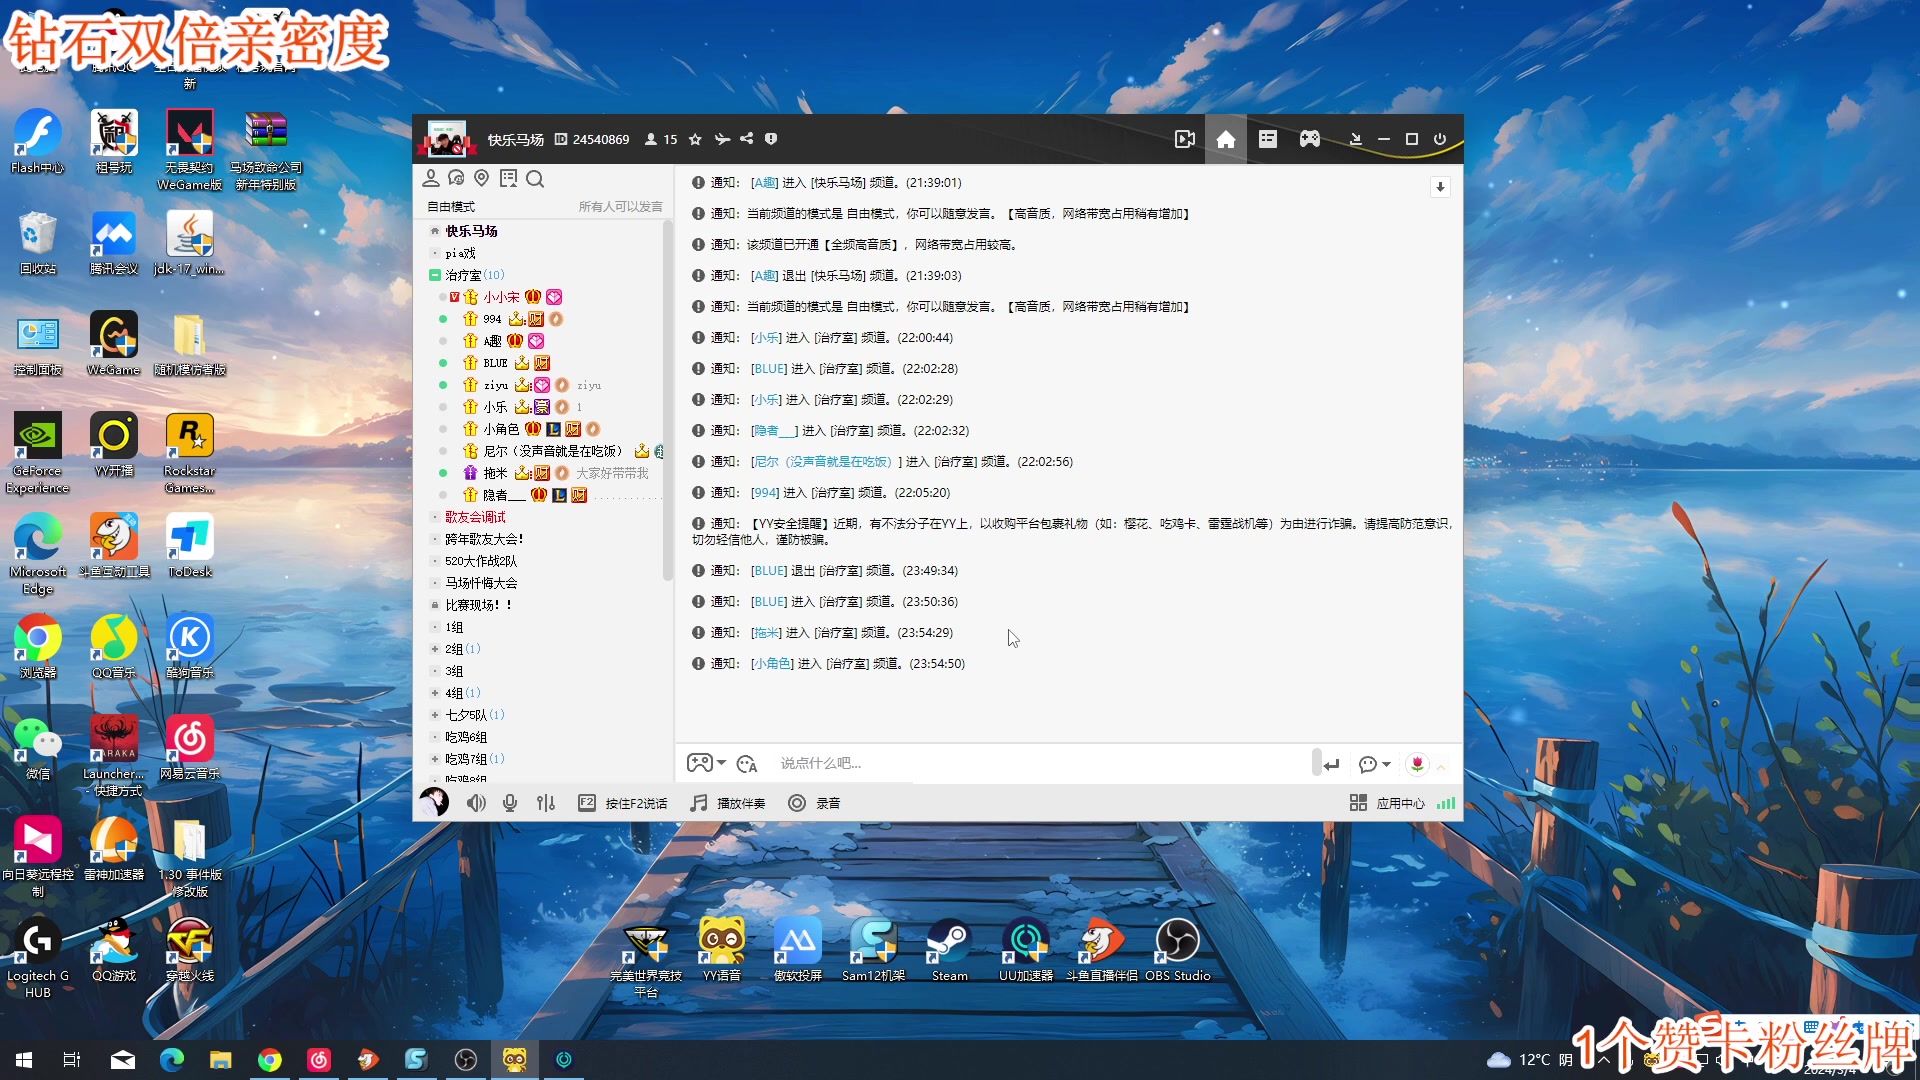This screenshot has height=1080, width=1920.
Task: Click the search magnifier above channel tree
Action: tap(535, 178)
